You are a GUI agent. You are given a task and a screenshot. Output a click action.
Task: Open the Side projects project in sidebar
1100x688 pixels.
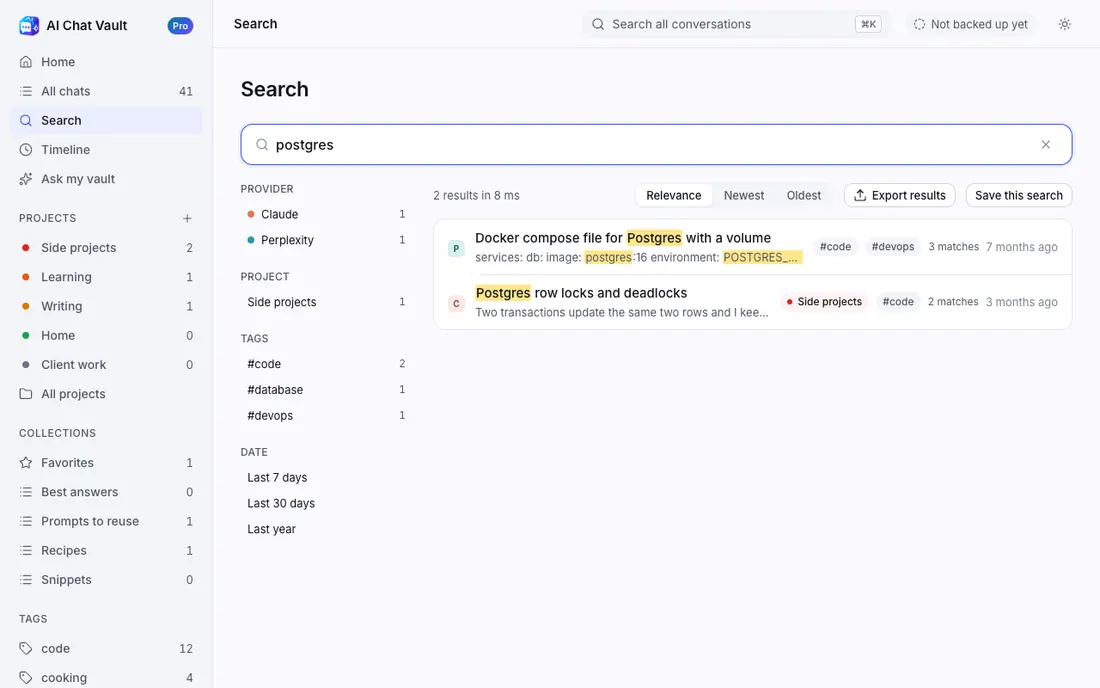106,248
